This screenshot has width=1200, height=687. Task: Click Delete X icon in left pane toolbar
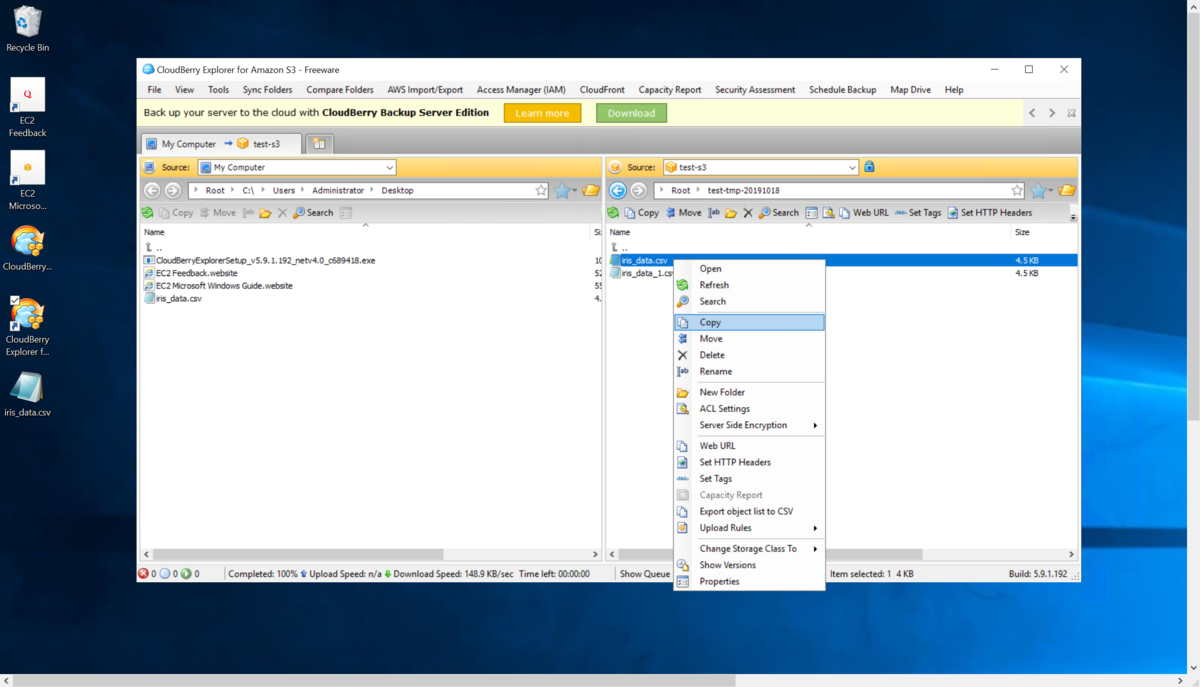[282, 213]
